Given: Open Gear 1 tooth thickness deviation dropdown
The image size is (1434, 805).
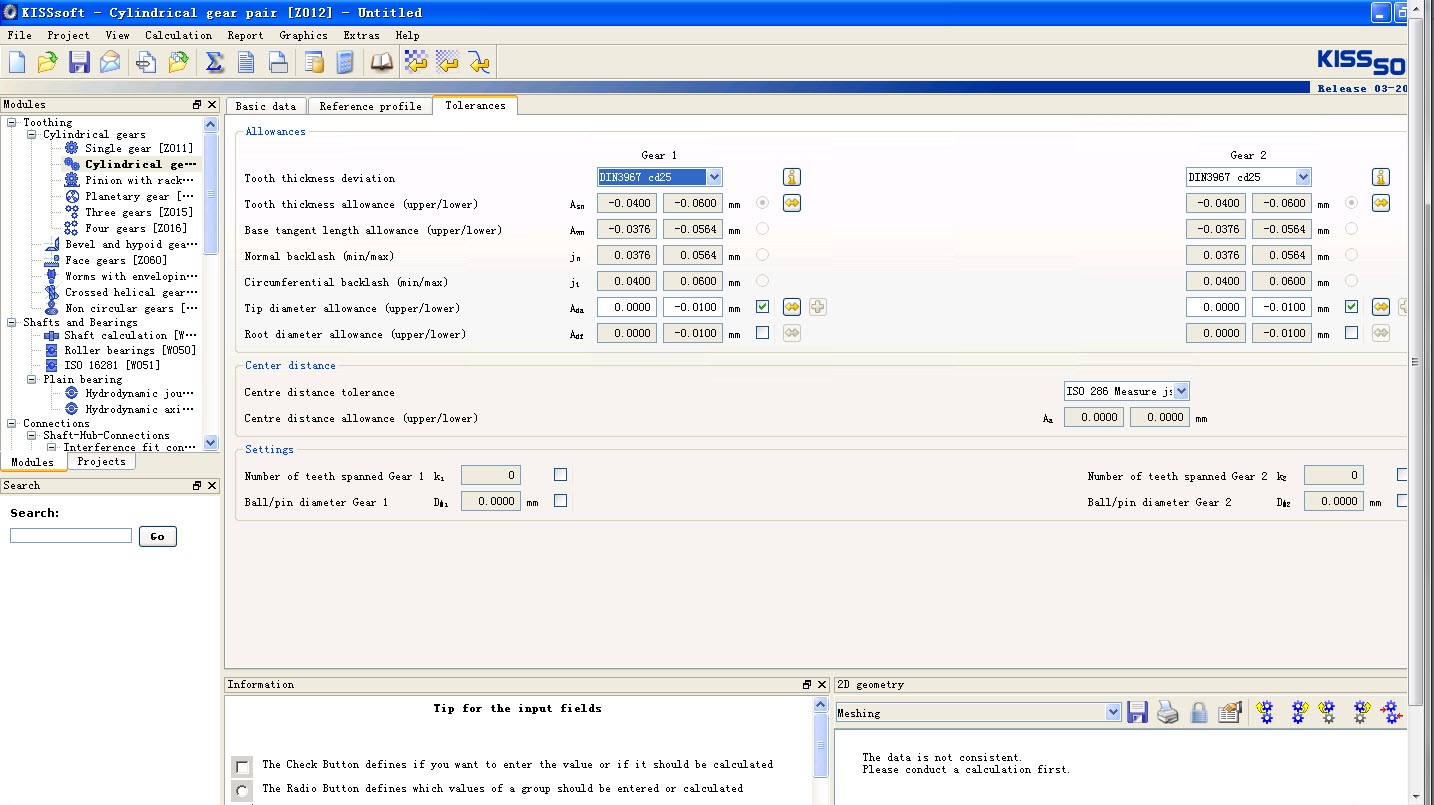Looking at the screenshot, I should [x=713, y=177].
